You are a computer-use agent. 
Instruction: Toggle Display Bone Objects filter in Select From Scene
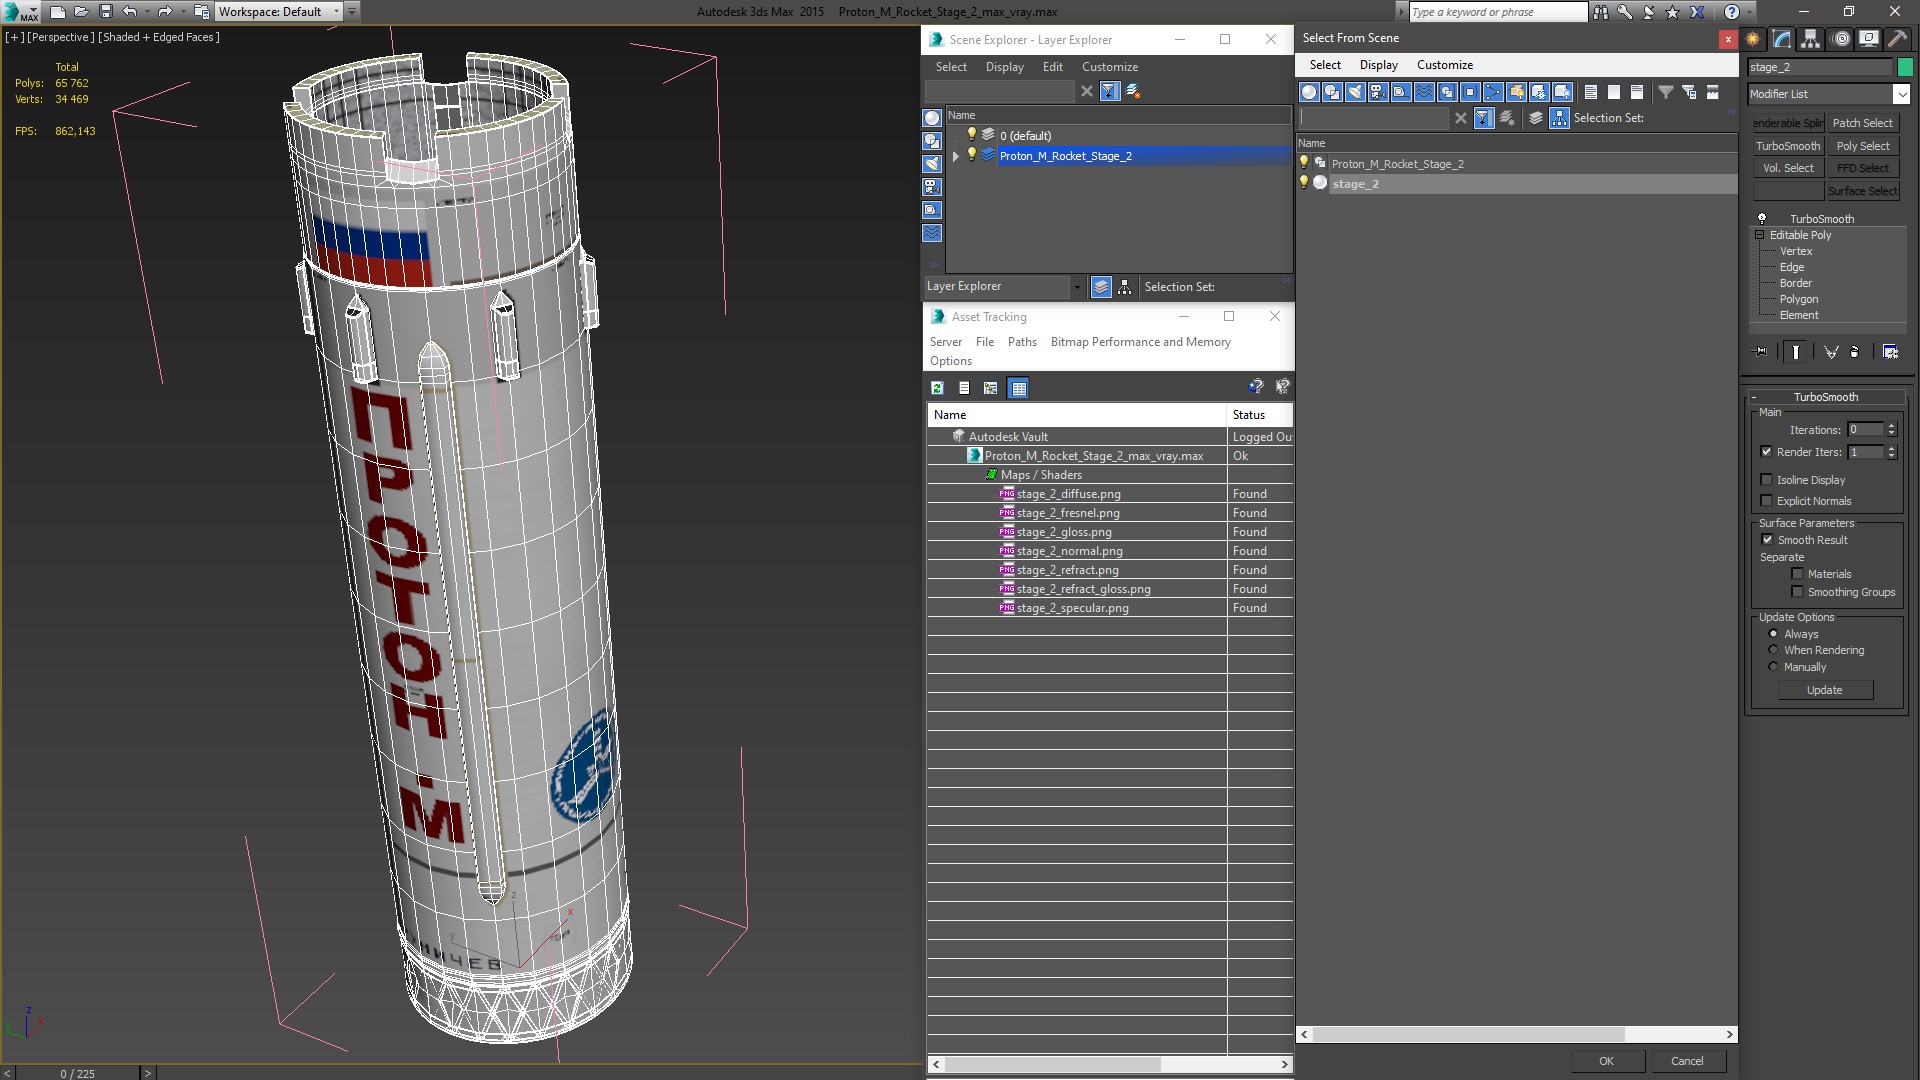pyautogui.click(x=1493, y=92)
